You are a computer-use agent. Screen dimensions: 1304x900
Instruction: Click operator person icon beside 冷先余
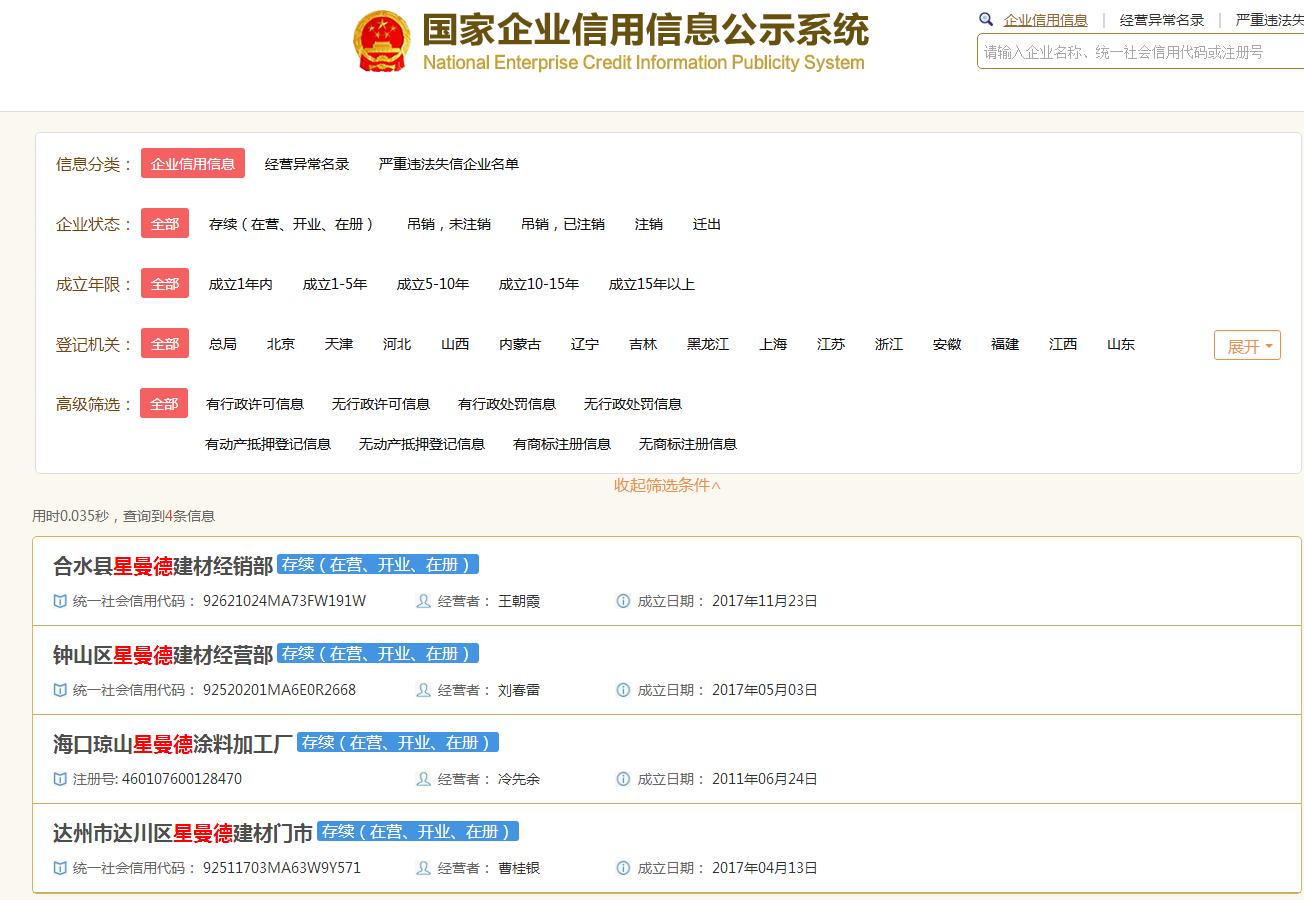[x=424, y=779]
